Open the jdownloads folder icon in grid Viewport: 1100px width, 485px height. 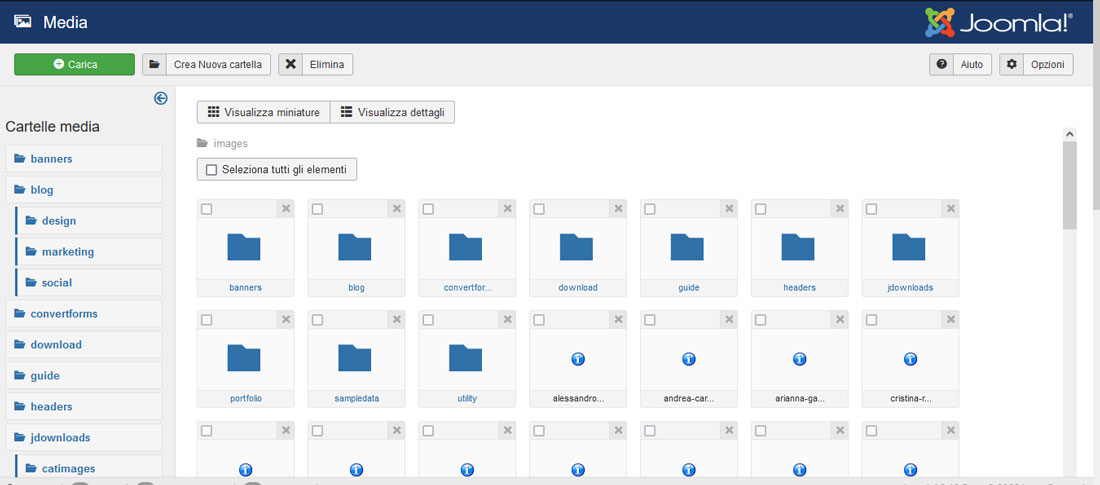909,247
